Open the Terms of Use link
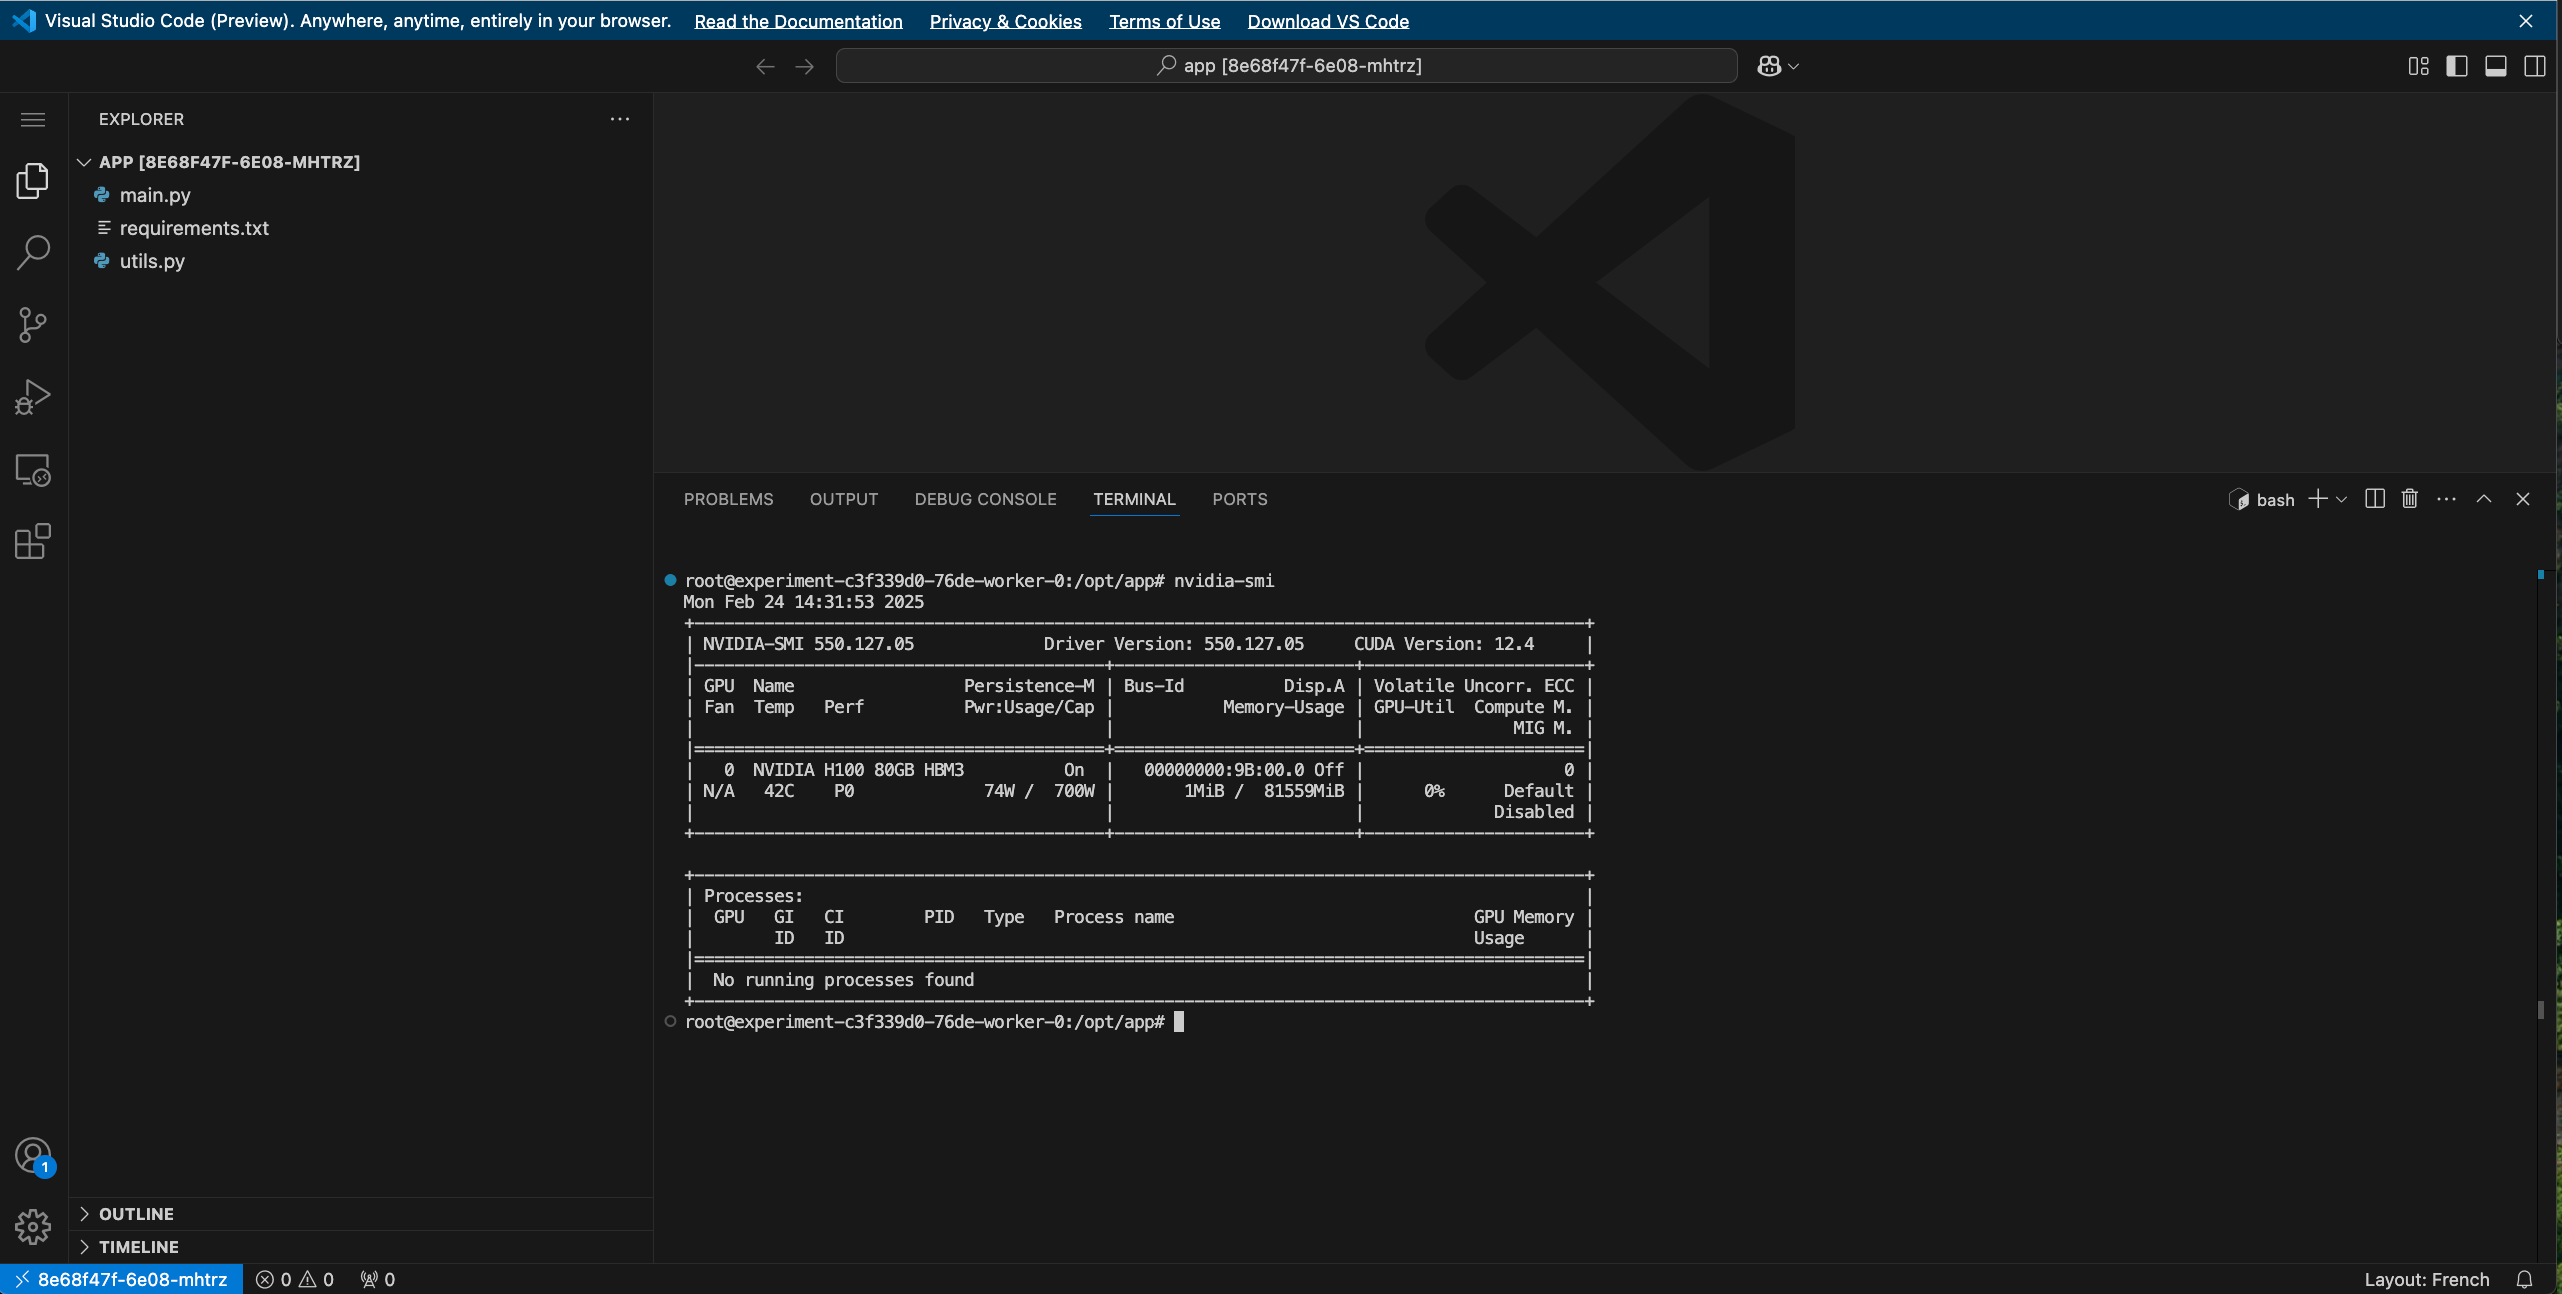 [x=1164, y=21]
